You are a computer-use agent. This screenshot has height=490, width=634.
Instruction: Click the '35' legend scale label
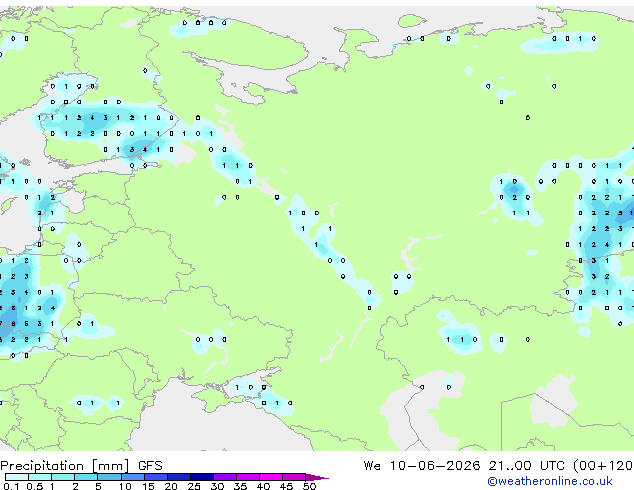(x=240, y=486)
